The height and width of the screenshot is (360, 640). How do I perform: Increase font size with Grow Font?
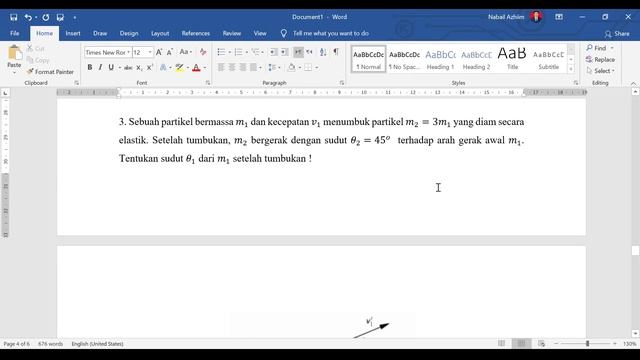point(159,52)
